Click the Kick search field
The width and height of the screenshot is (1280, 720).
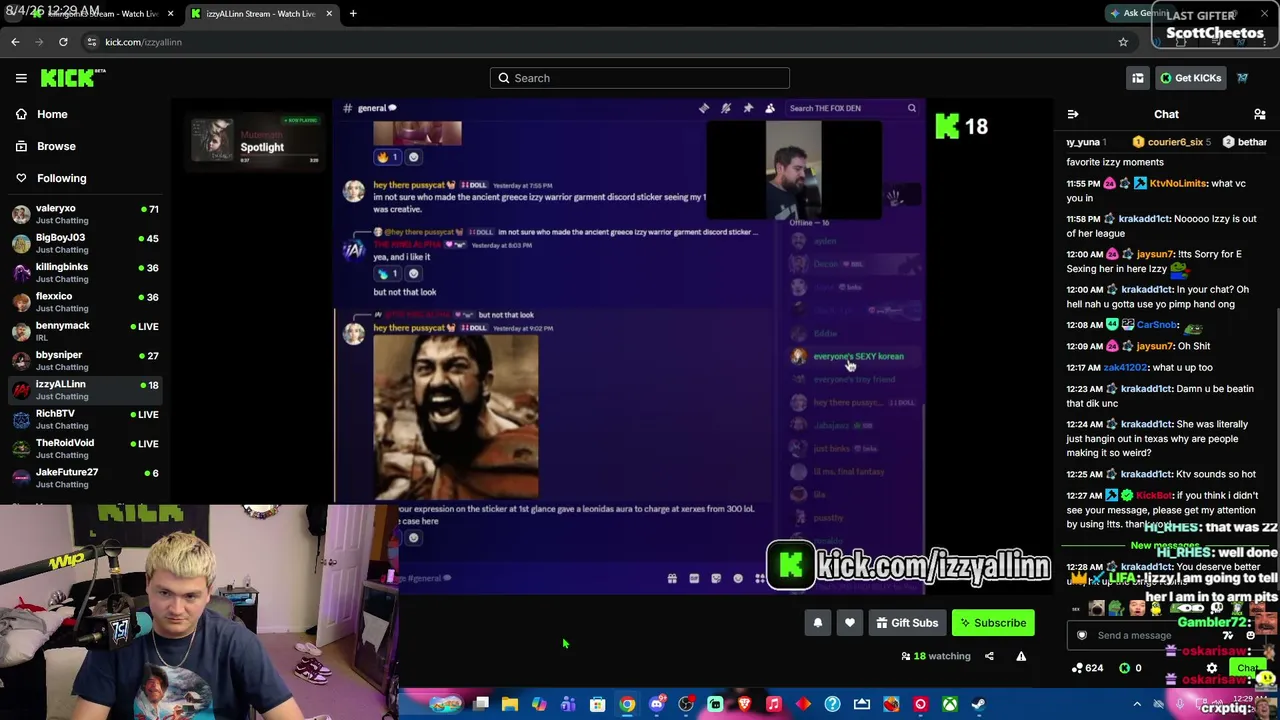click(x=640, y=78)
